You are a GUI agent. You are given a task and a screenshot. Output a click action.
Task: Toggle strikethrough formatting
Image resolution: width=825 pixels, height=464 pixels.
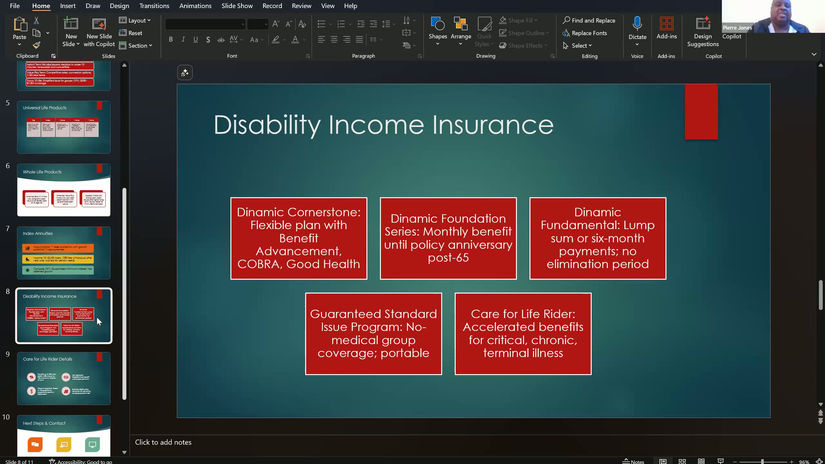(221, 40)
